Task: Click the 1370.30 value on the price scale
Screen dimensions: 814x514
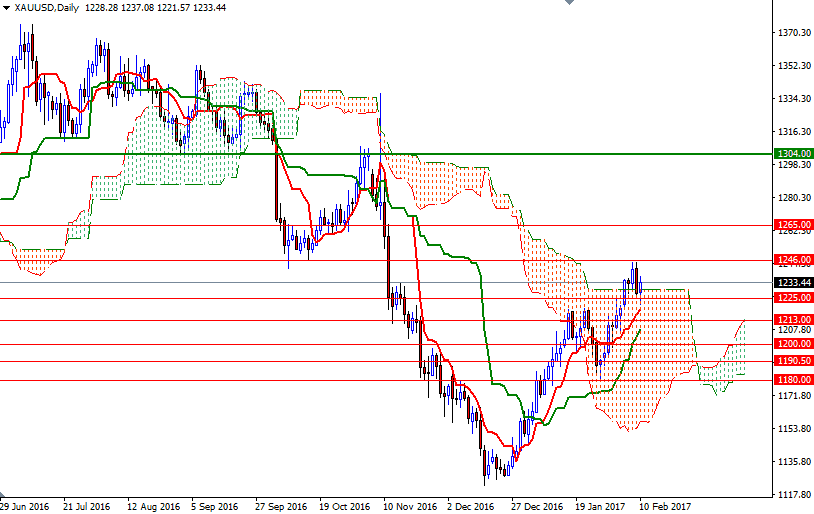Action: [793, 33]
